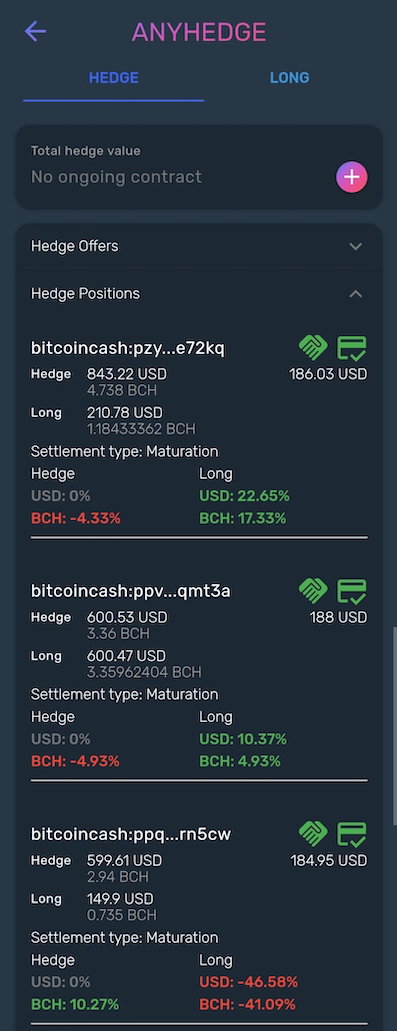Switch to the HEDGE tab
This screenshot has height=1031, width=397.
114,78
